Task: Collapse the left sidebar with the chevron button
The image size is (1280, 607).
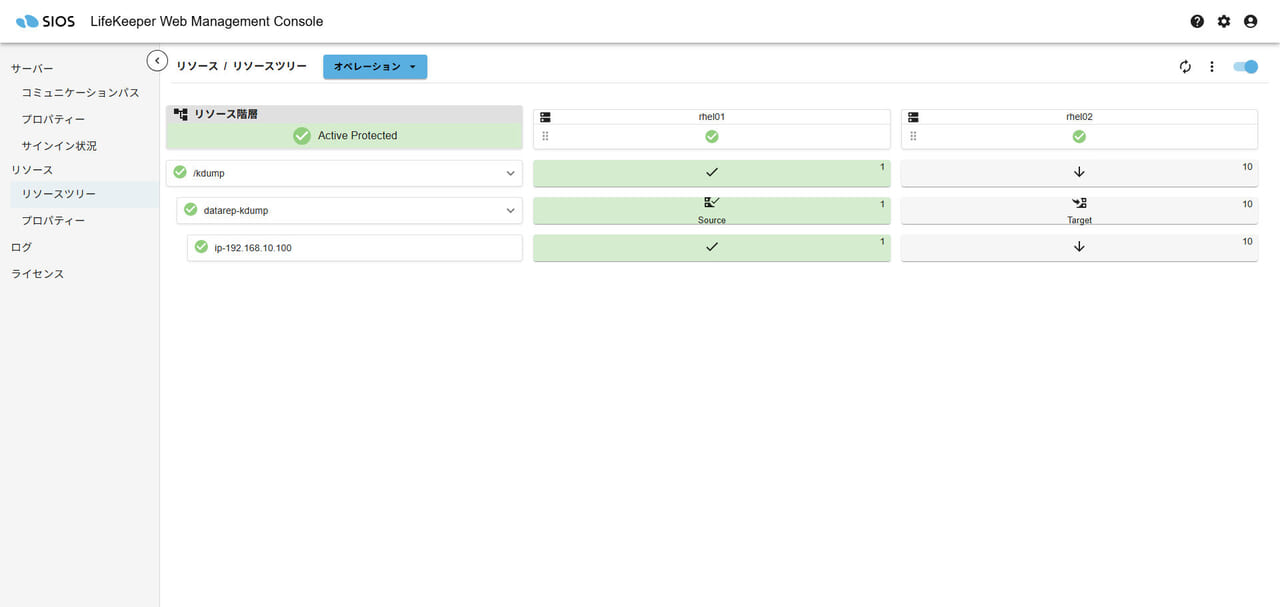Action: [157, 61]
